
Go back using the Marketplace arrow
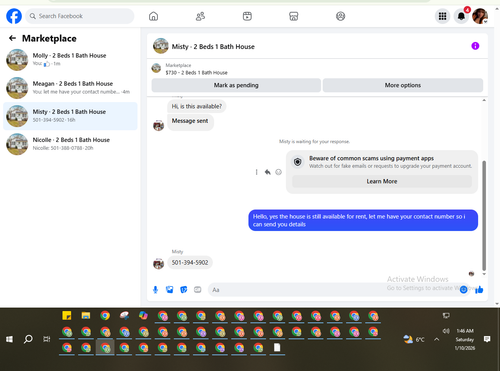pos(12,38)
